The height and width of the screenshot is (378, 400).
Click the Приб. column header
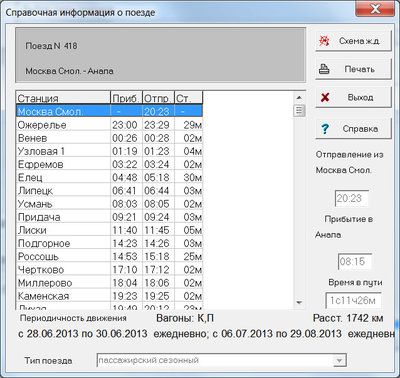126,98
